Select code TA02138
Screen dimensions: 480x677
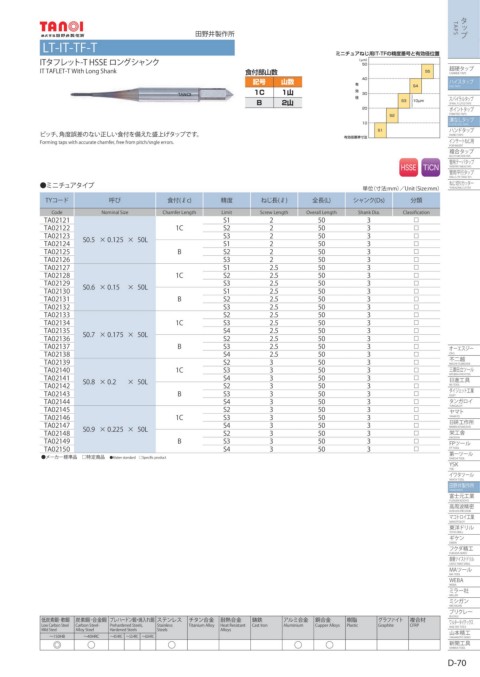[x=57, y=354]
